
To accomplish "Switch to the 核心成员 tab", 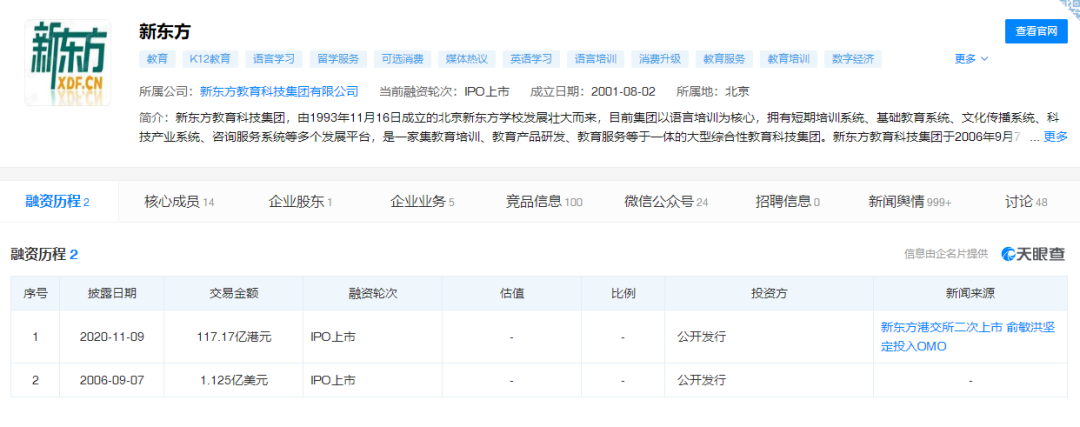I will point(178,202).
